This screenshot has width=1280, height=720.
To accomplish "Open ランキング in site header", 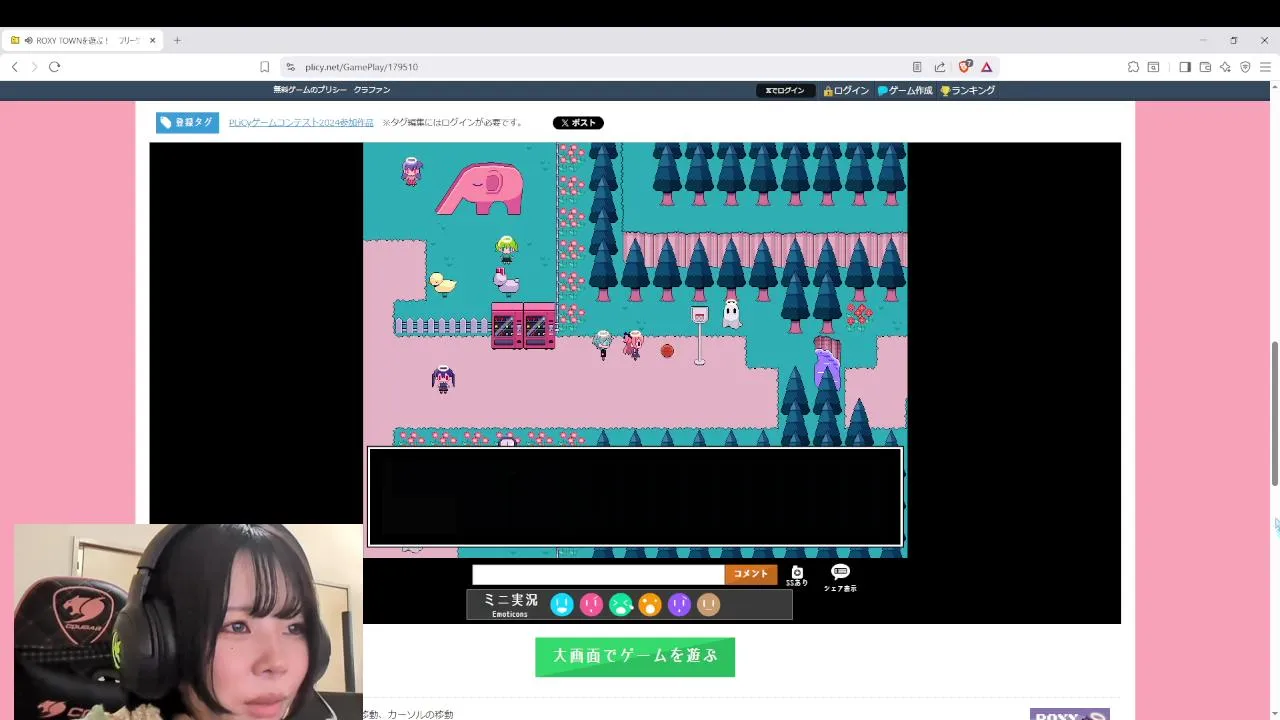I will [x=968, y=90].
